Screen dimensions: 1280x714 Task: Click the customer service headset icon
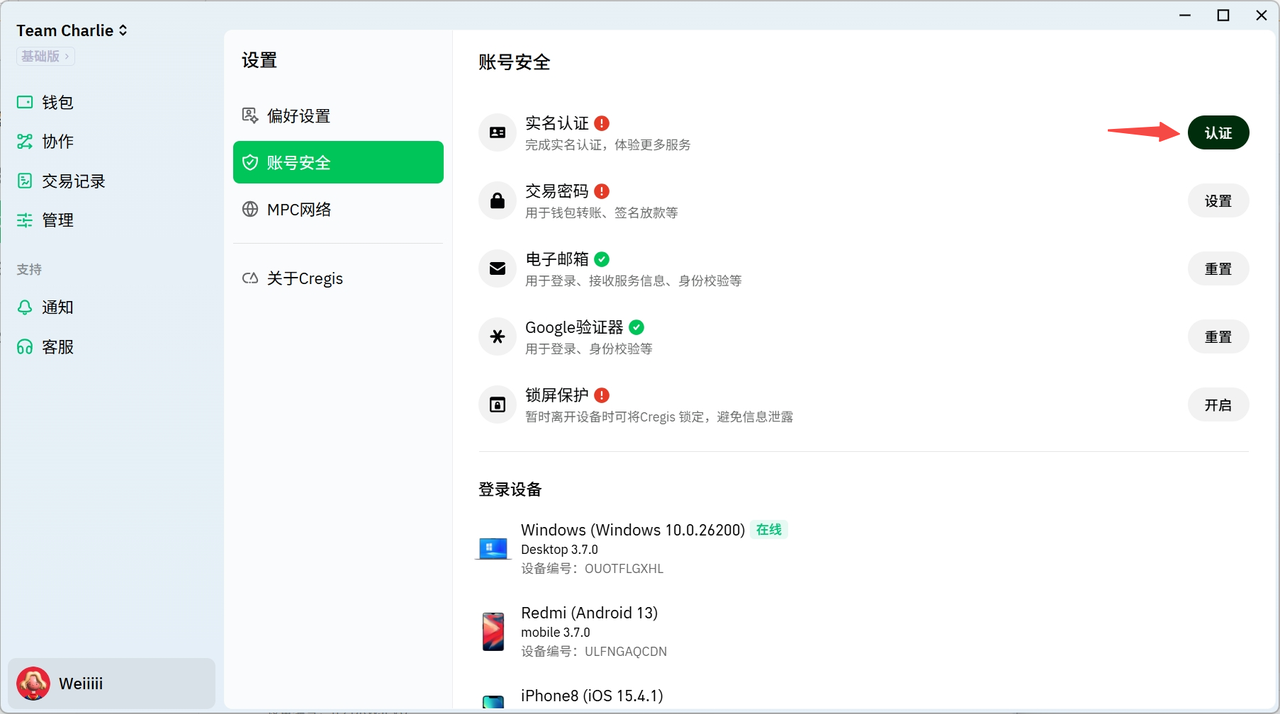click(x=25, y=347)
